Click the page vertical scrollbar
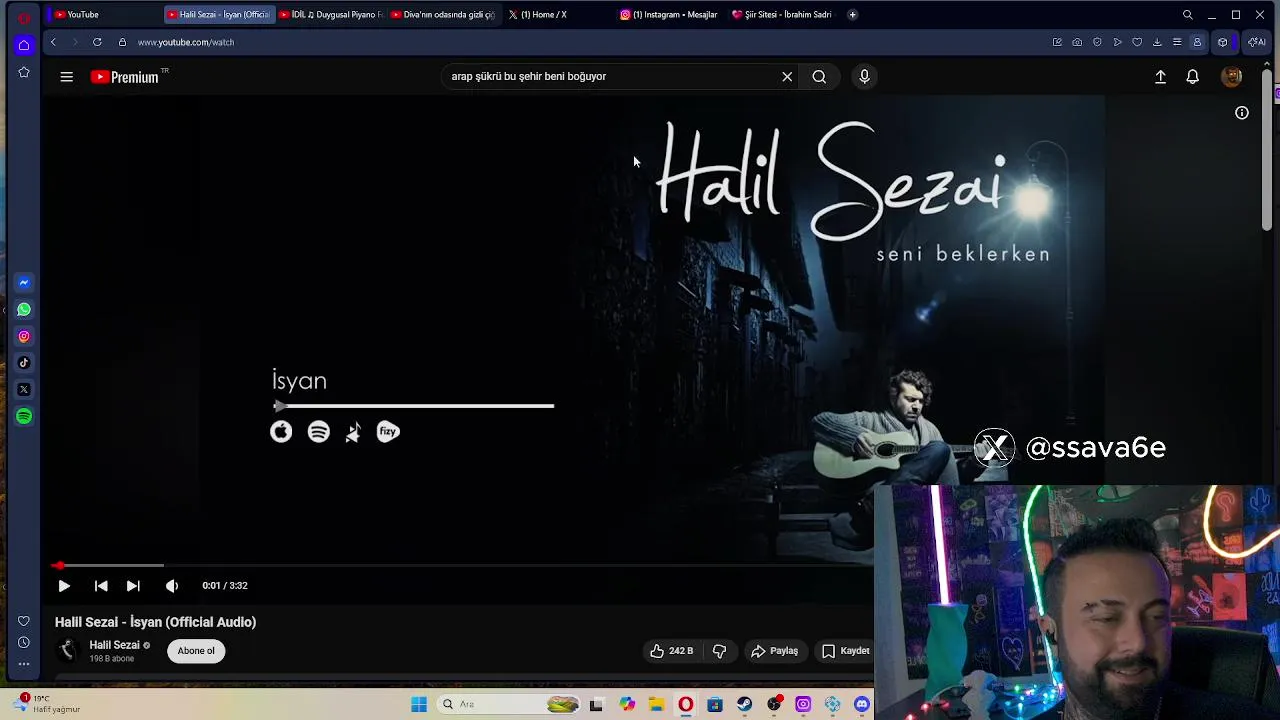Image resolution: width=1280 pixels, height=720 pixels. pos(1267,150)
